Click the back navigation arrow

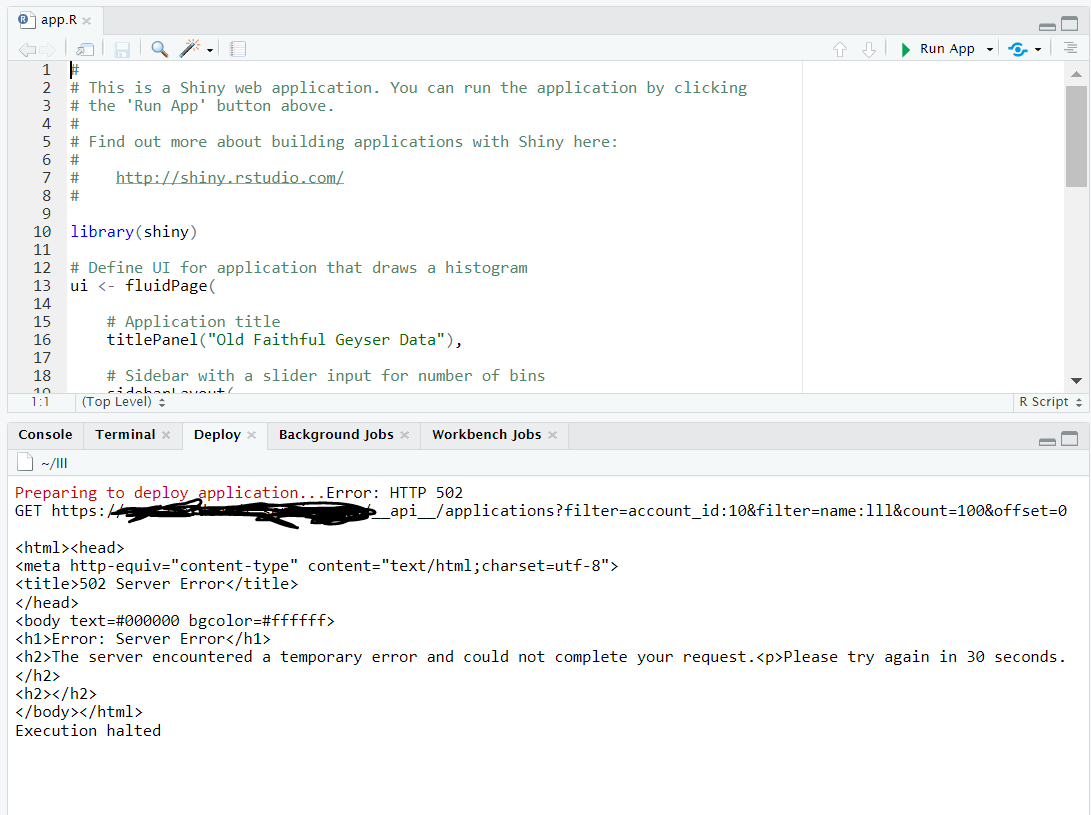point(25,48)
